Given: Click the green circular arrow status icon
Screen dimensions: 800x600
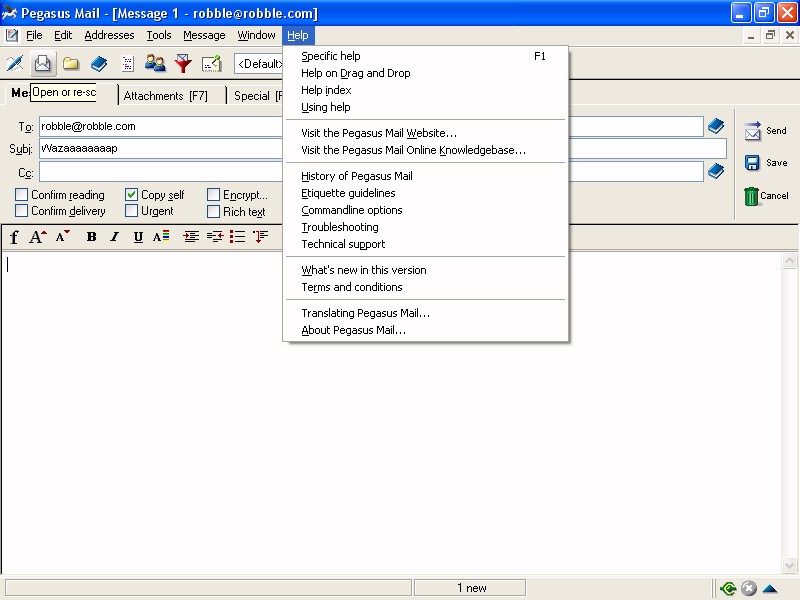Looking at the screenshot, I should click(x=728, y=589).
